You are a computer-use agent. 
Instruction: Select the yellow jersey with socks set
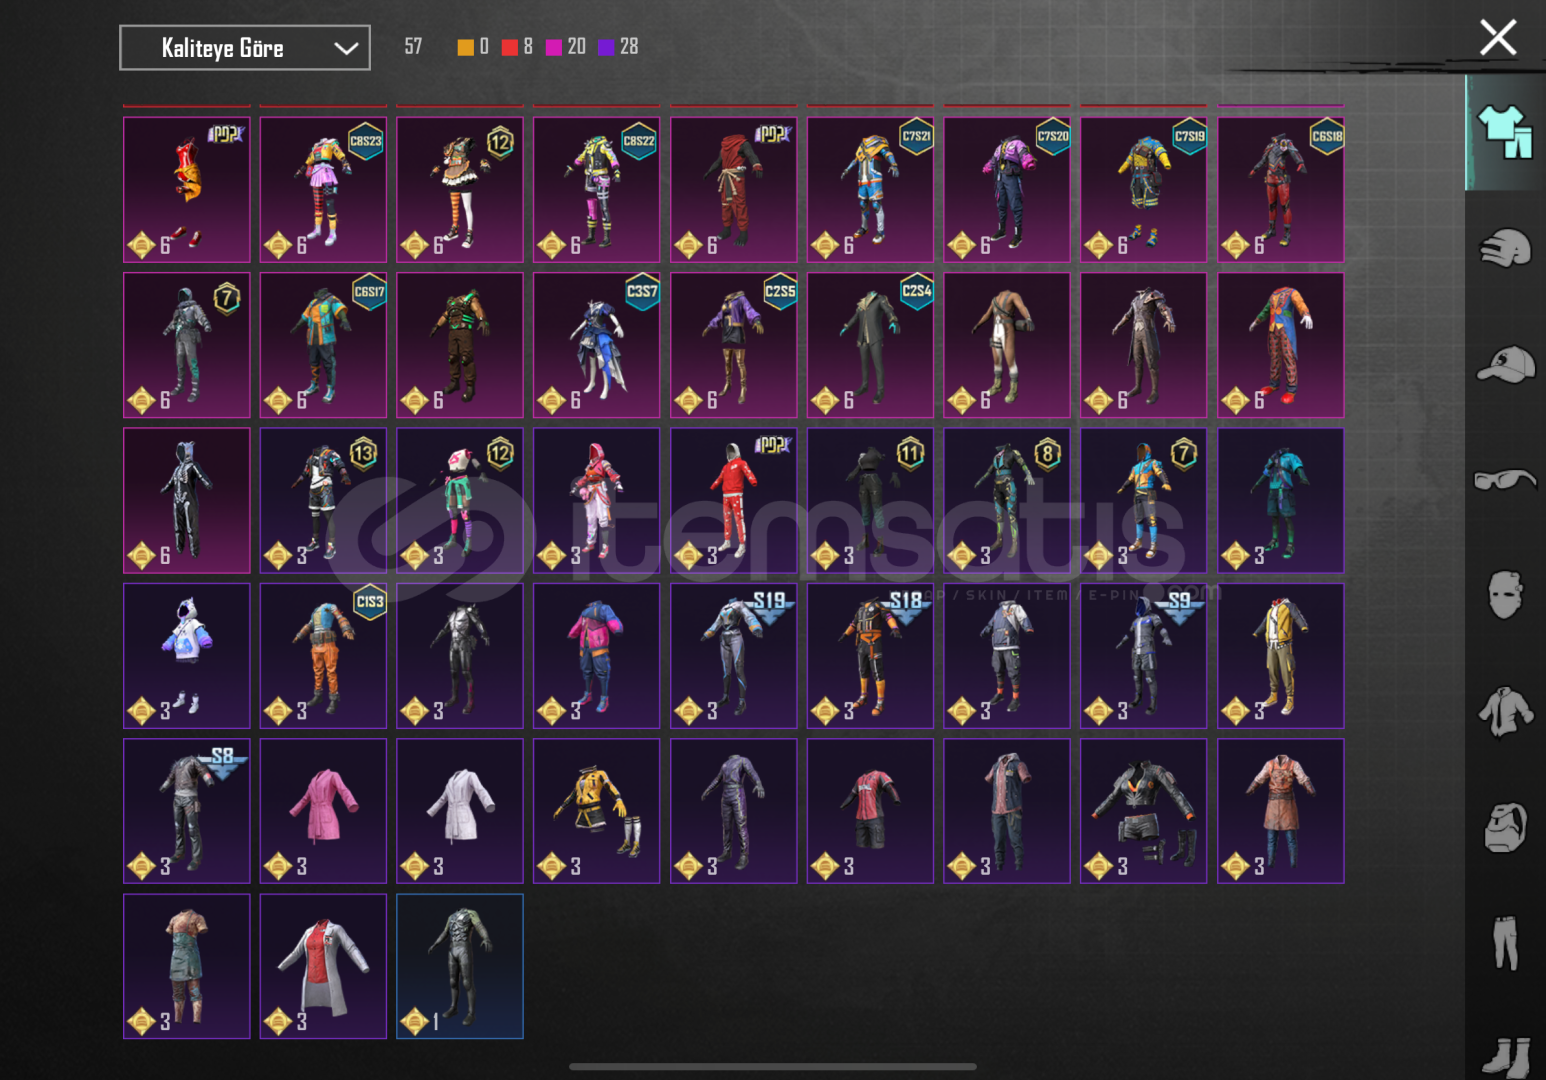pyautogui.click(x=597, y=811)
